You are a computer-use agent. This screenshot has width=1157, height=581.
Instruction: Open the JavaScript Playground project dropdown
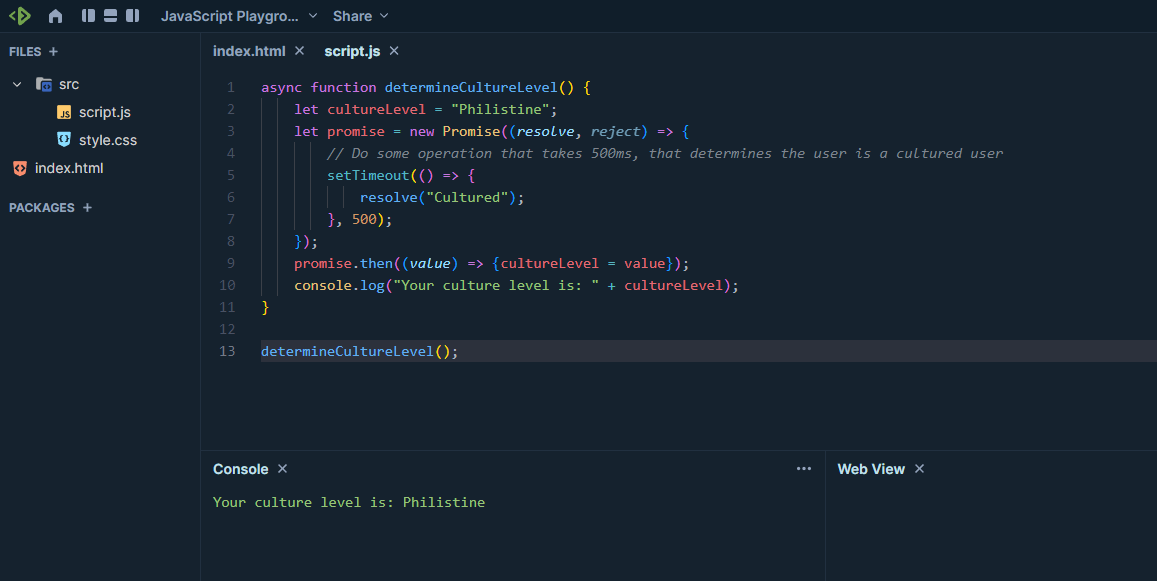point(239,16)
